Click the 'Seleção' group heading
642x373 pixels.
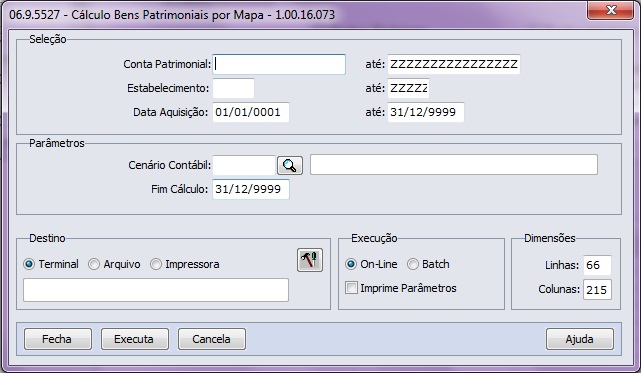47,39
